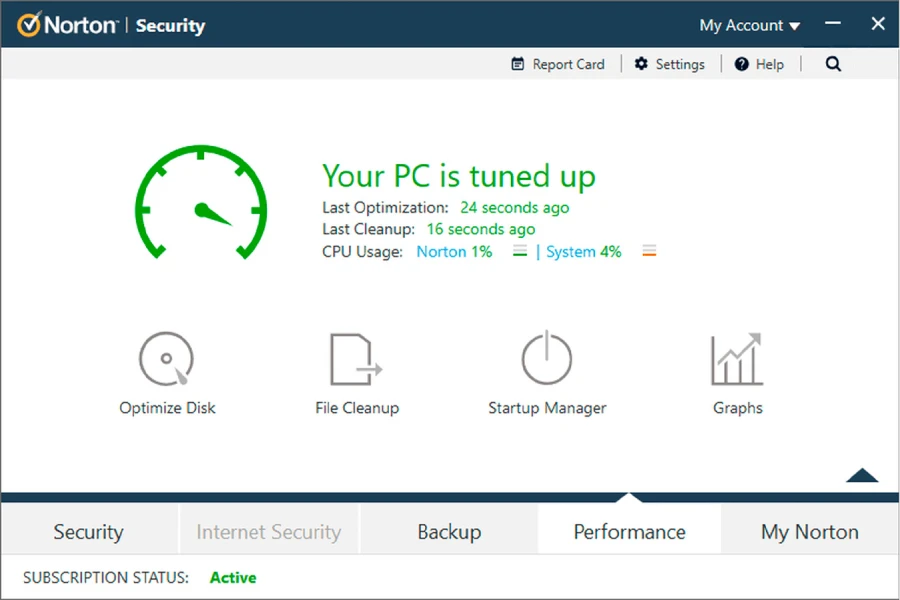Click the Optimize Disk label
The width and height of the screenshot is (900, 600).
(167, 408)
